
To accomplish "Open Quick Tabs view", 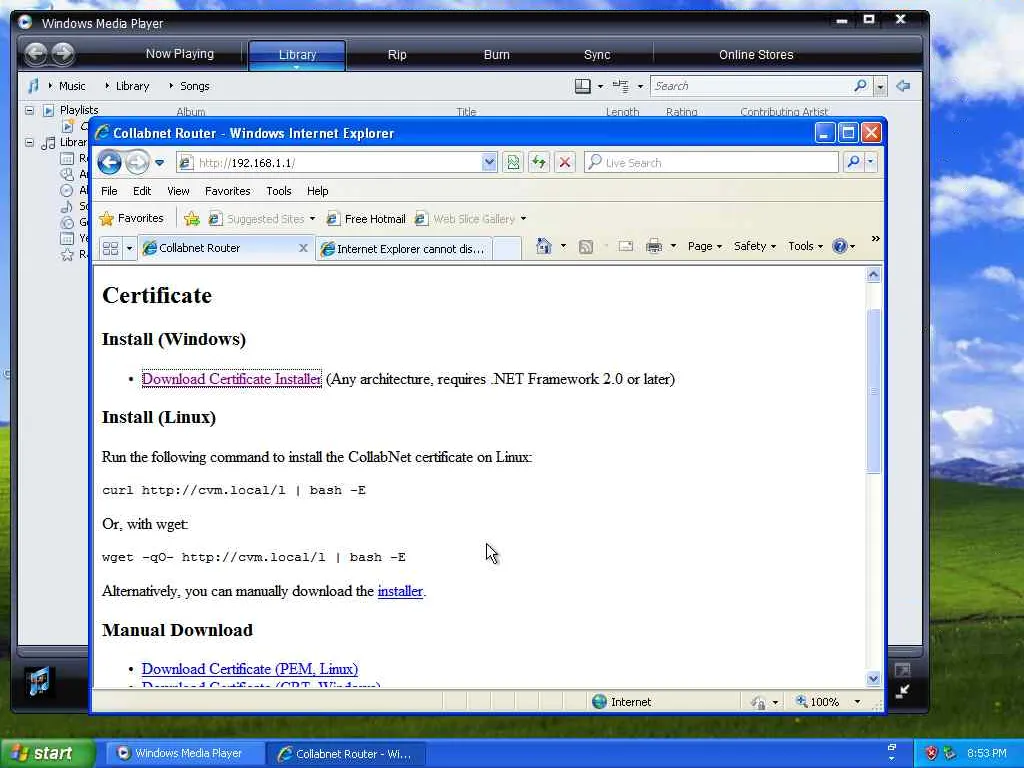I will point(110,248).
